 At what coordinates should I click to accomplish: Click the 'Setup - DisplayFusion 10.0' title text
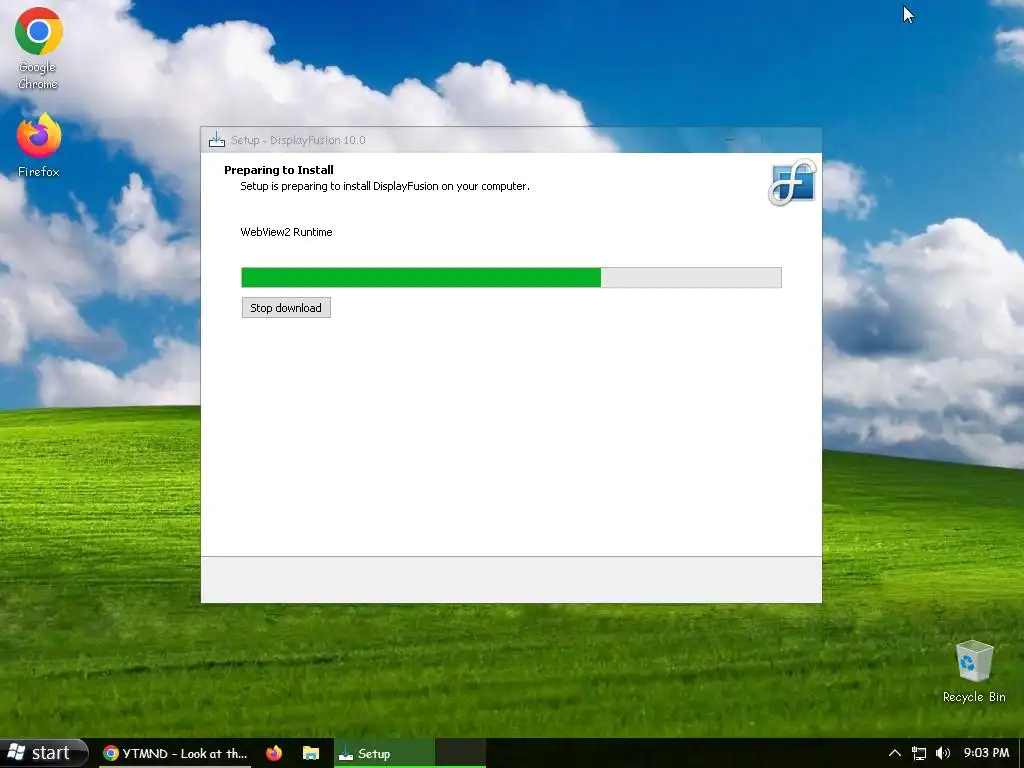(x=298, y=140)
